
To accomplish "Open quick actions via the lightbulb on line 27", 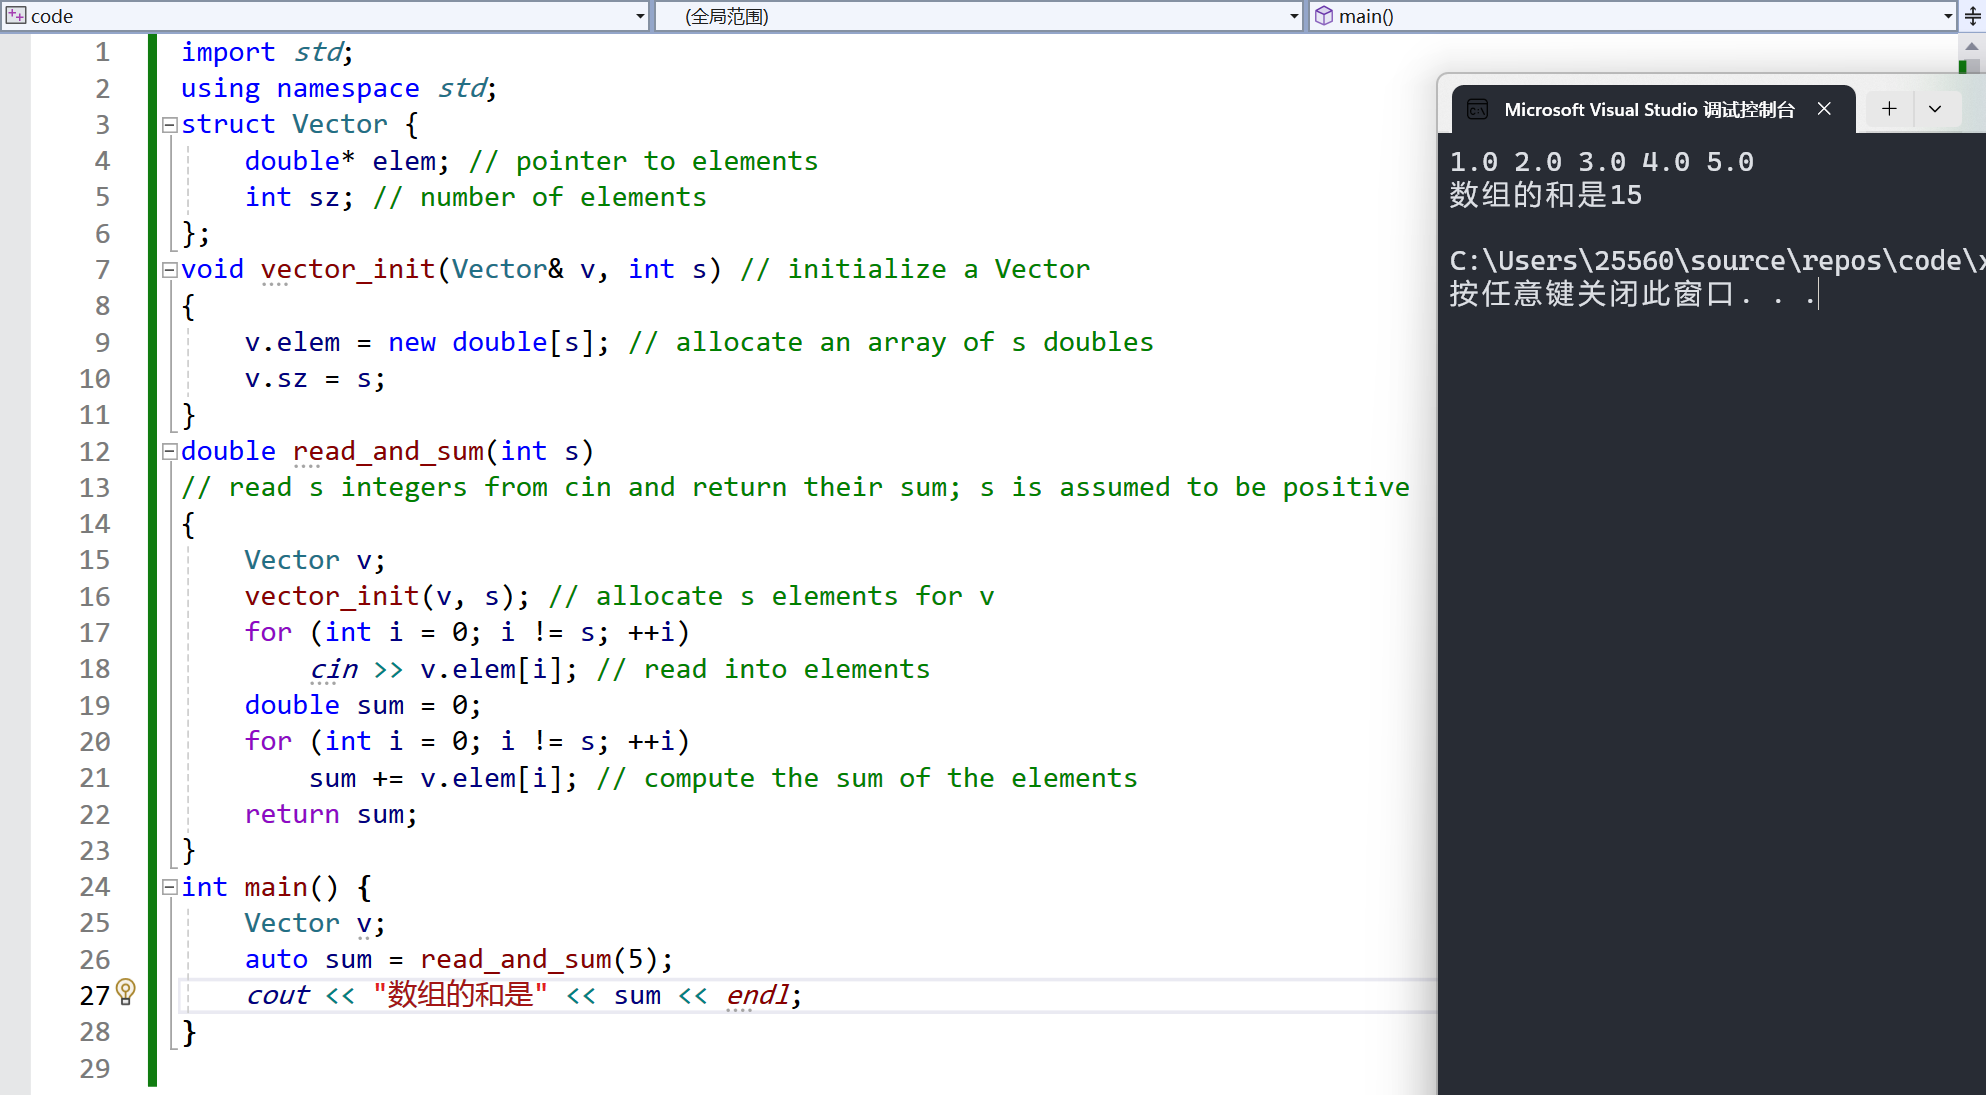I will [125, 991].
